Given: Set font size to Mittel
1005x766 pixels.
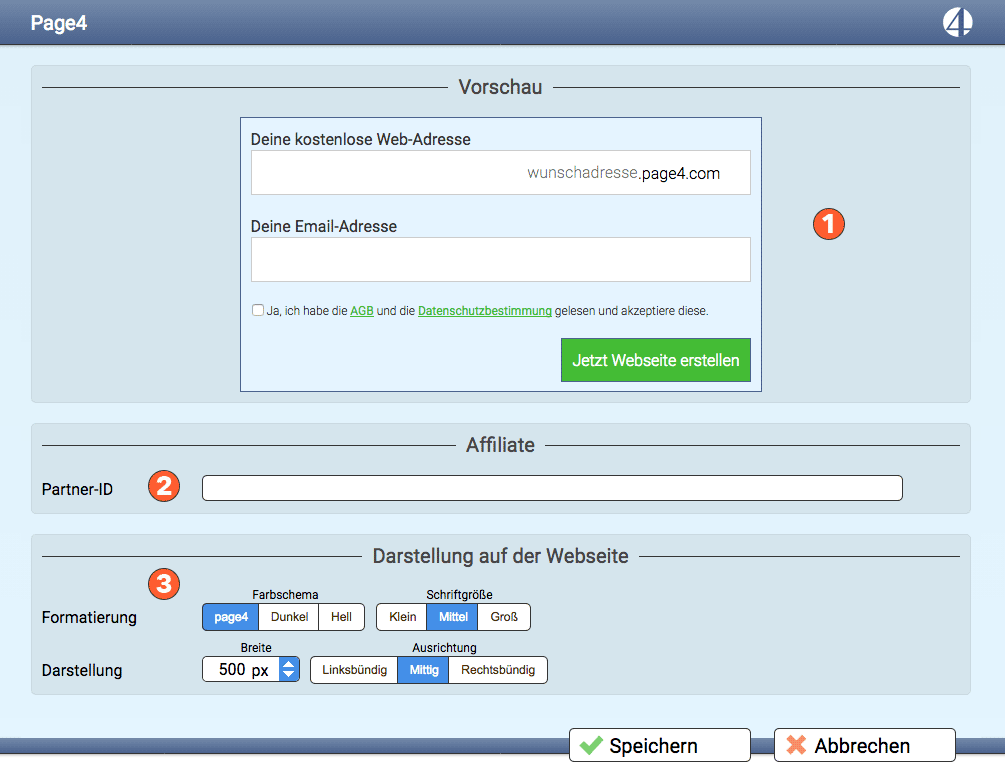Looking at the screenshot, I should 453,617.
